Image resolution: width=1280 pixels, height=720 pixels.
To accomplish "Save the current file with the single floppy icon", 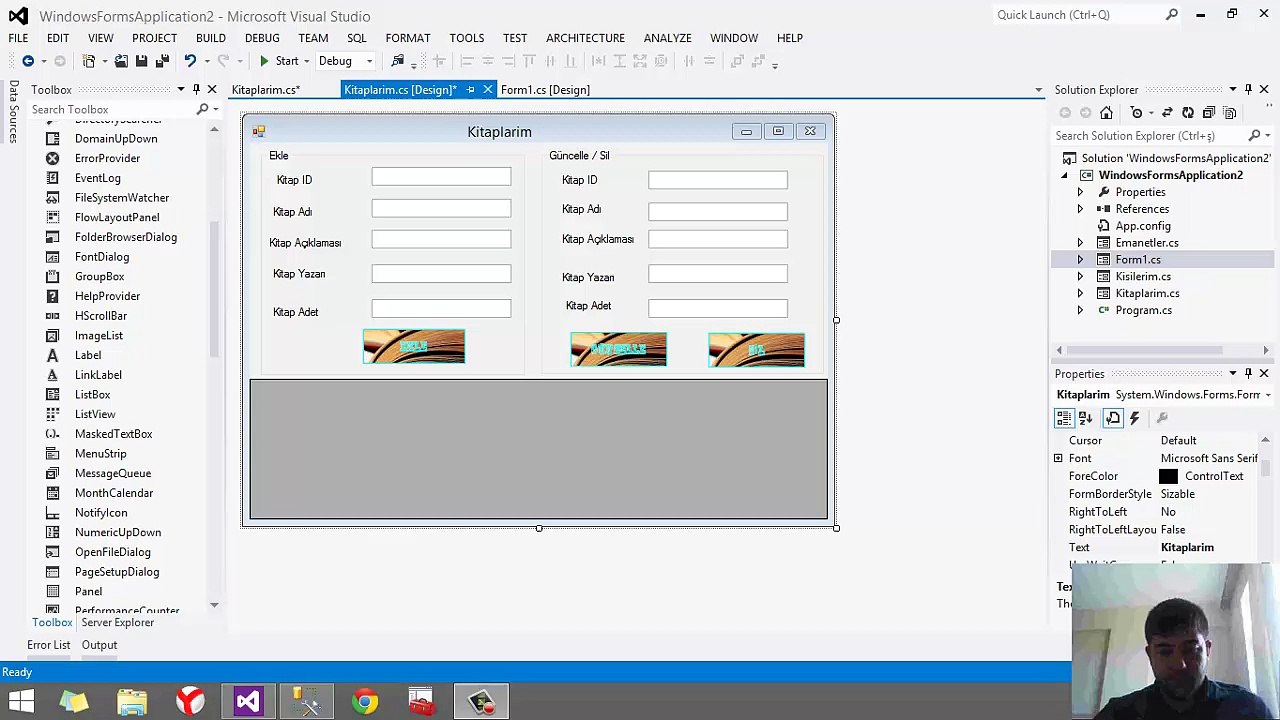I will tap(142, 61).
